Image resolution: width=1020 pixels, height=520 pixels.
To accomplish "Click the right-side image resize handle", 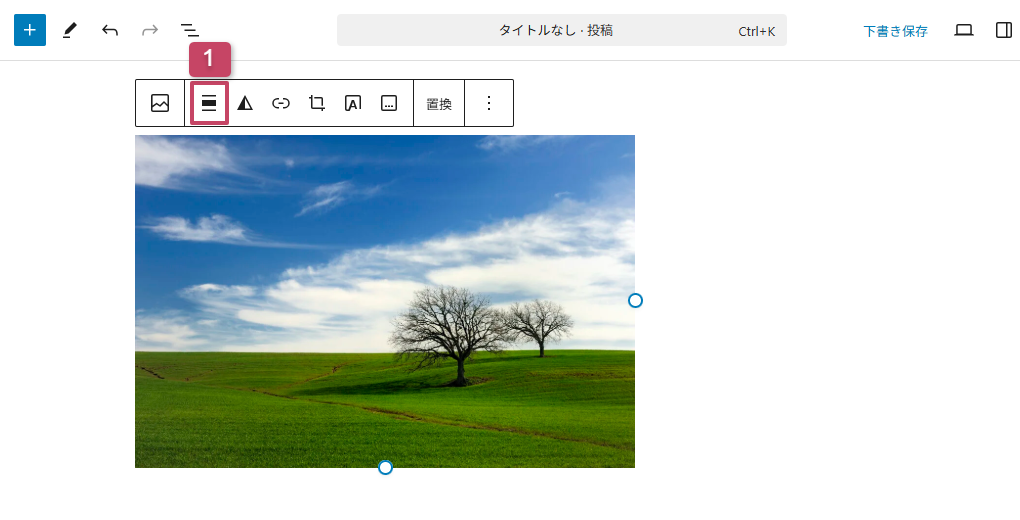I will point(635,300).
